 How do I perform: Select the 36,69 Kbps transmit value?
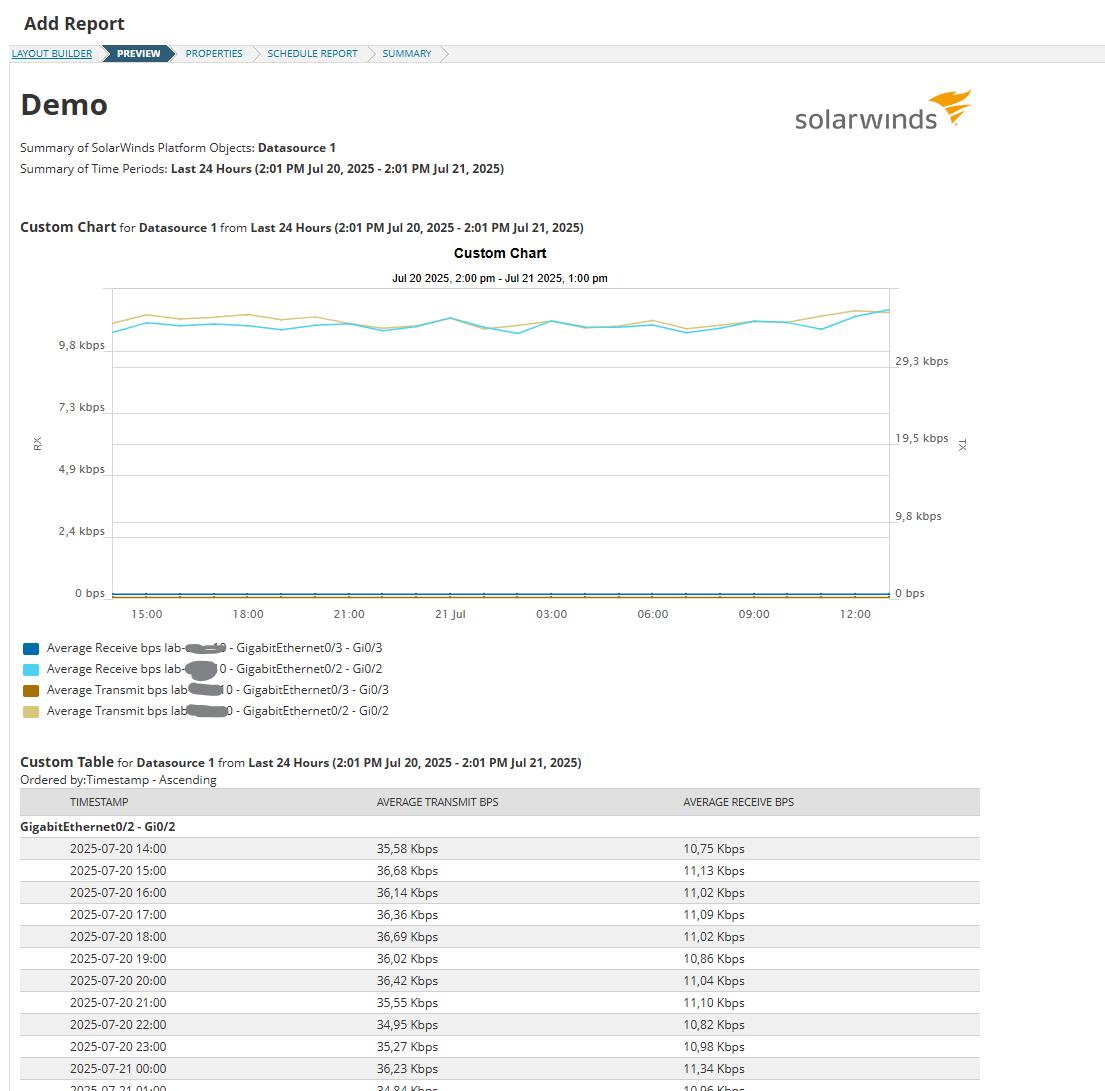point(407,937)
